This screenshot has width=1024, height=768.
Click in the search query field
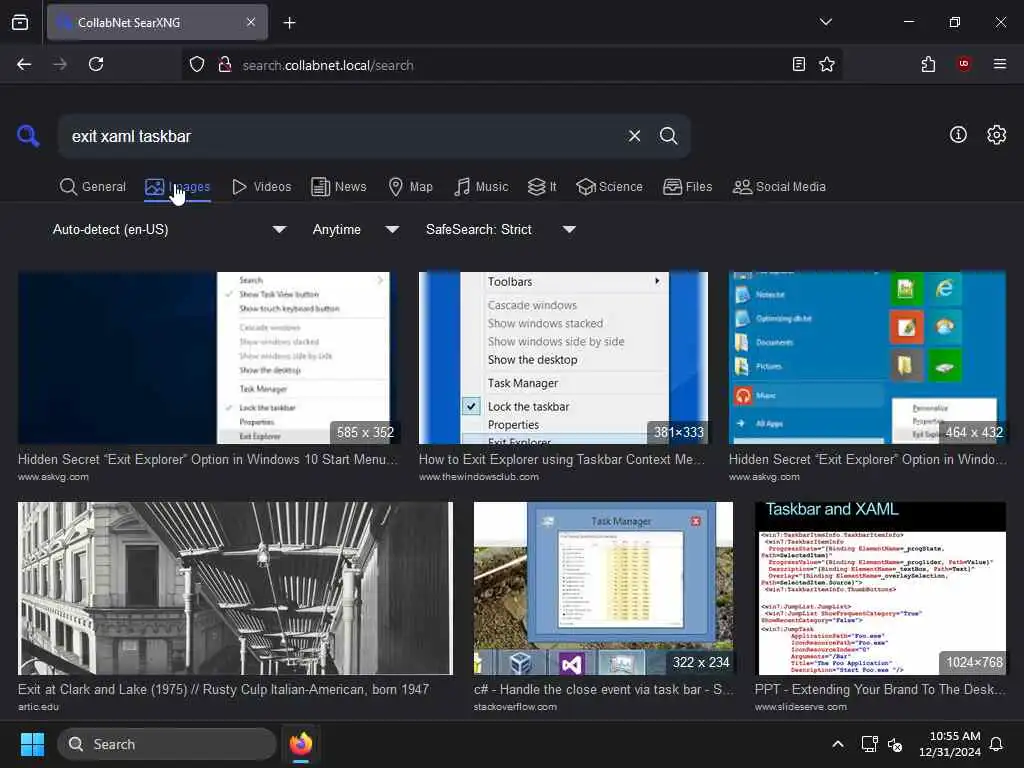click(343, 136)
